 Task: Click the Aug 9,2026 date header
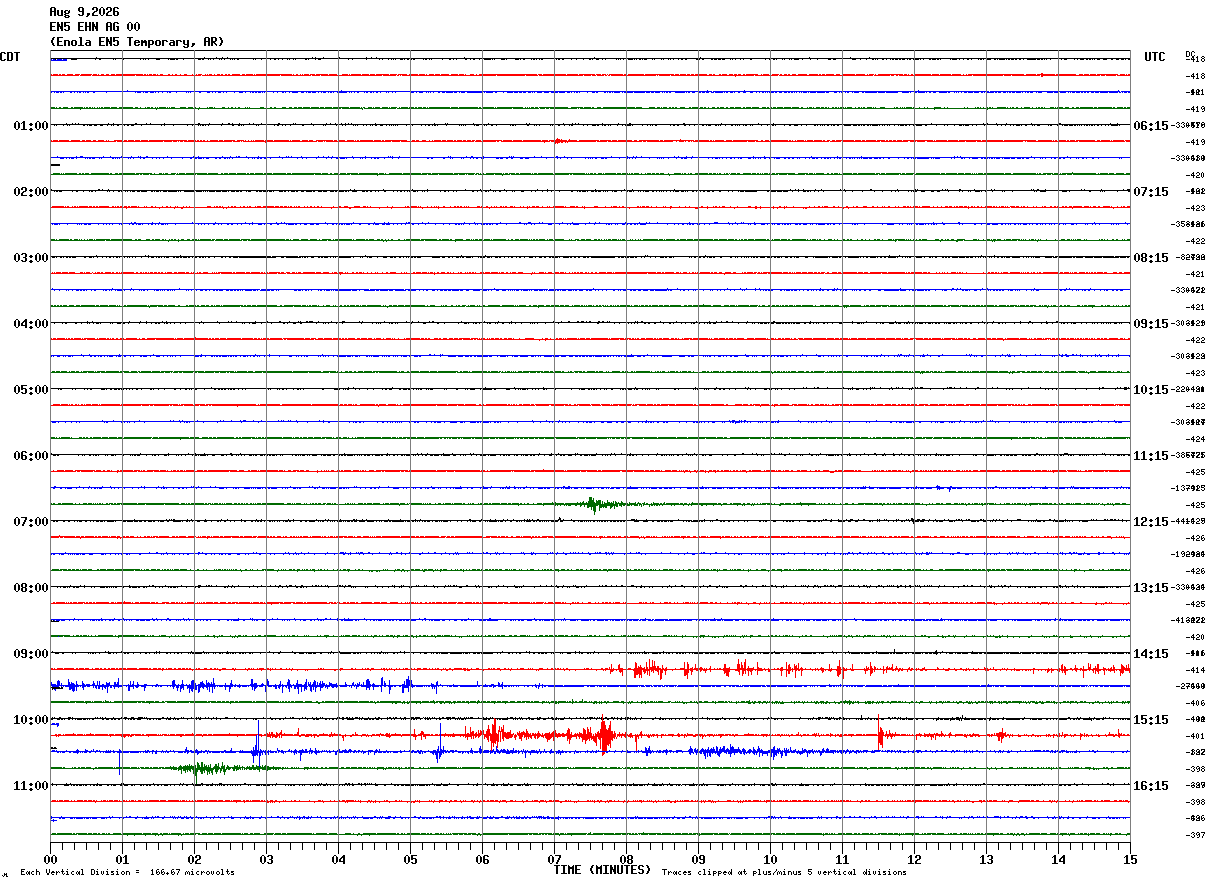point(84,12)
